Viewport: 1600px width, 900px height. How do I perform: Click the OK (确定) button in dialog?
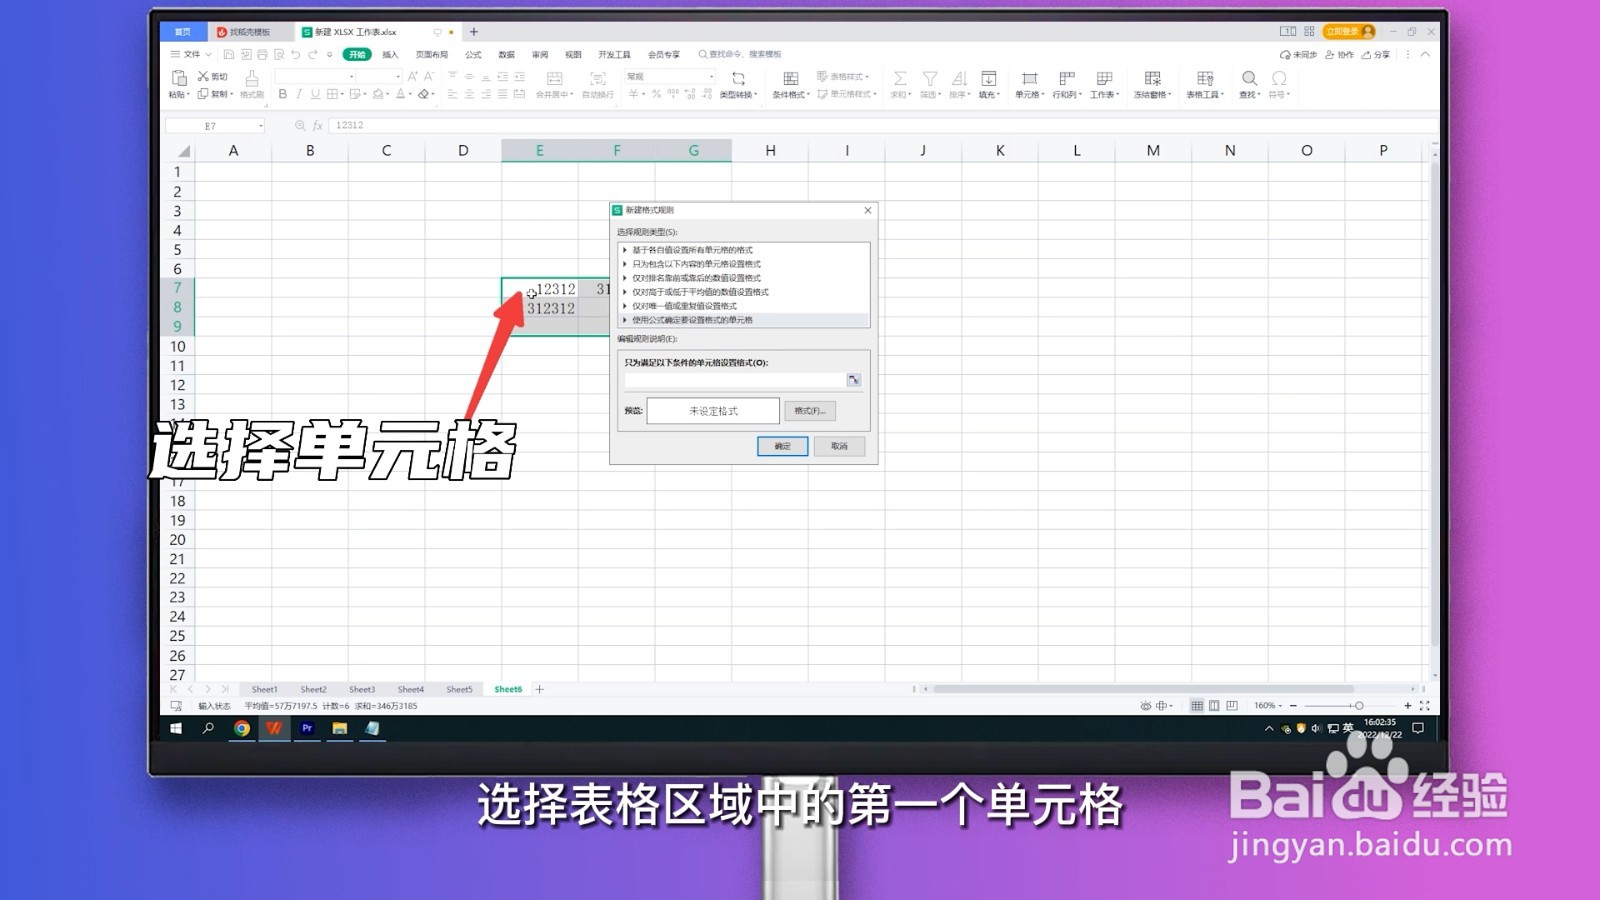[x=782, y=446]
